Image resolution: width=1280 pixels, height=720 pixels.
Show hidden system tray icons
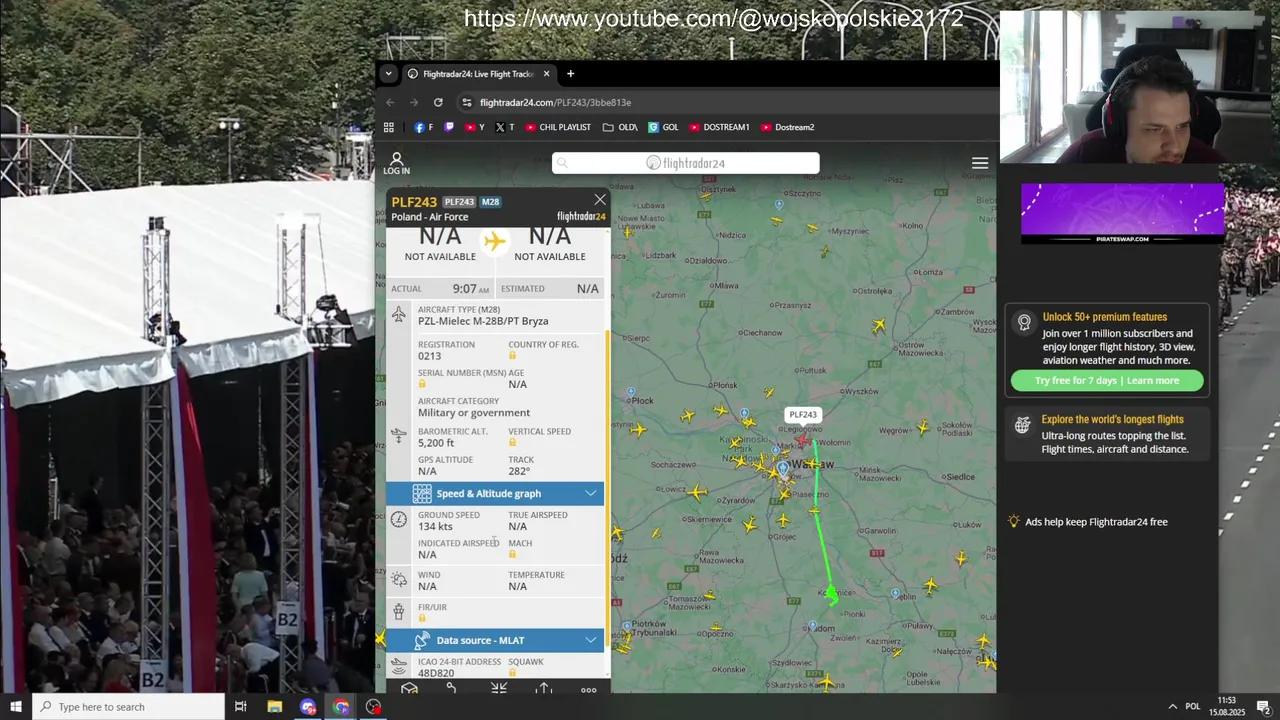(1173, 707)
